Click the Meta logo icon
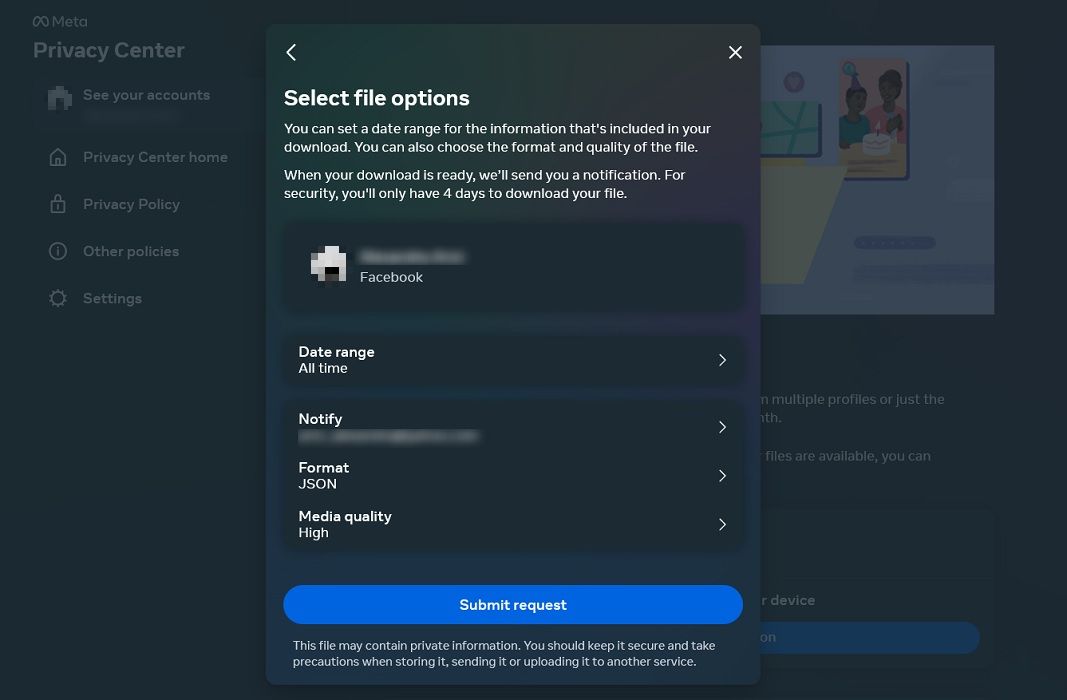Viewport: 1067px width, 700px height. coord(40,20)
